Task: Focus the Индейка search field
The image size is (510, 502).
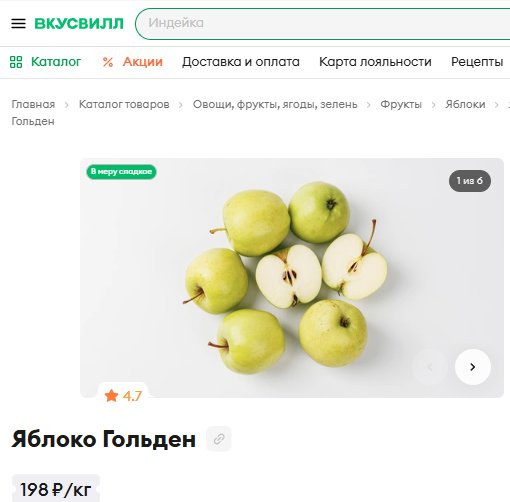Action: pos(323,23)
